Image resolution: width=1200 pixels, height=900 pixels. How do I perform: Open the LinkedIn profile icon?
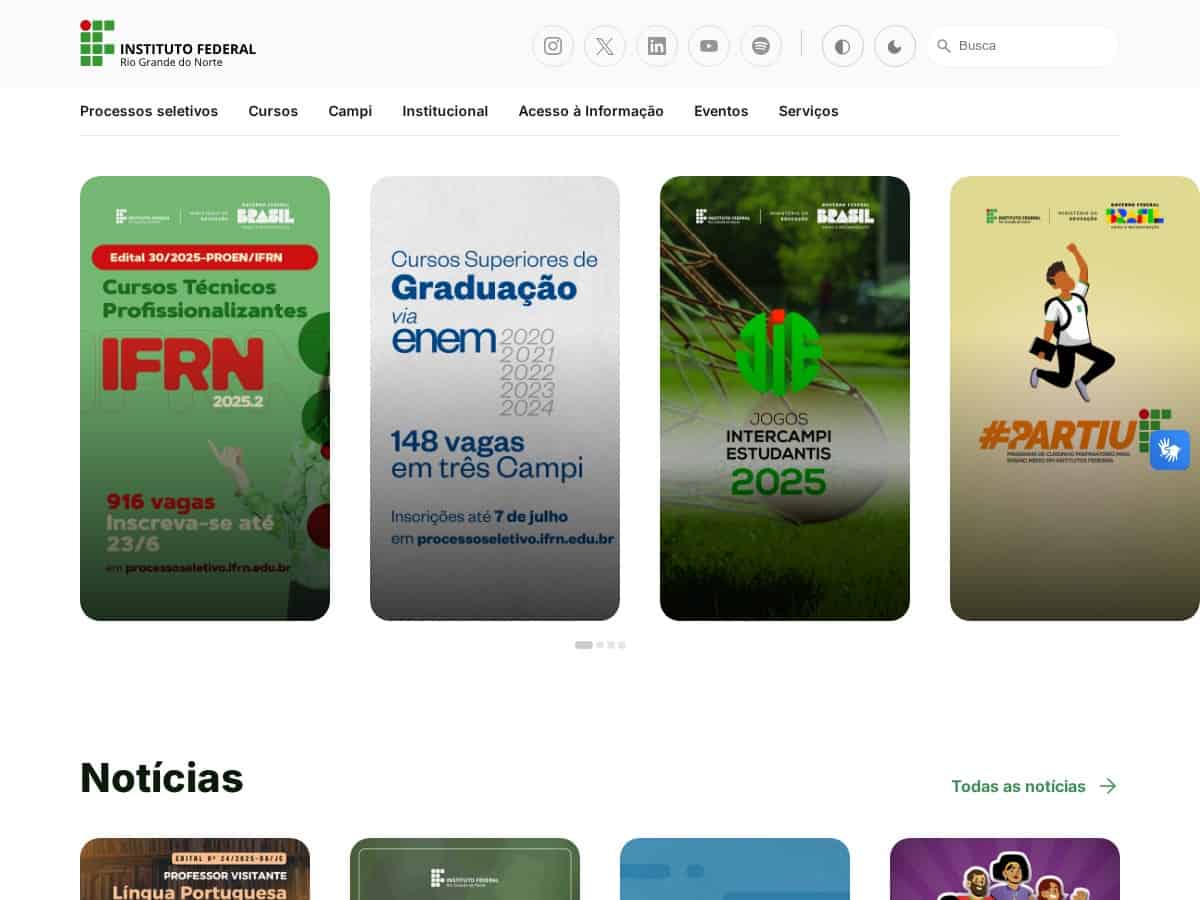657,46
